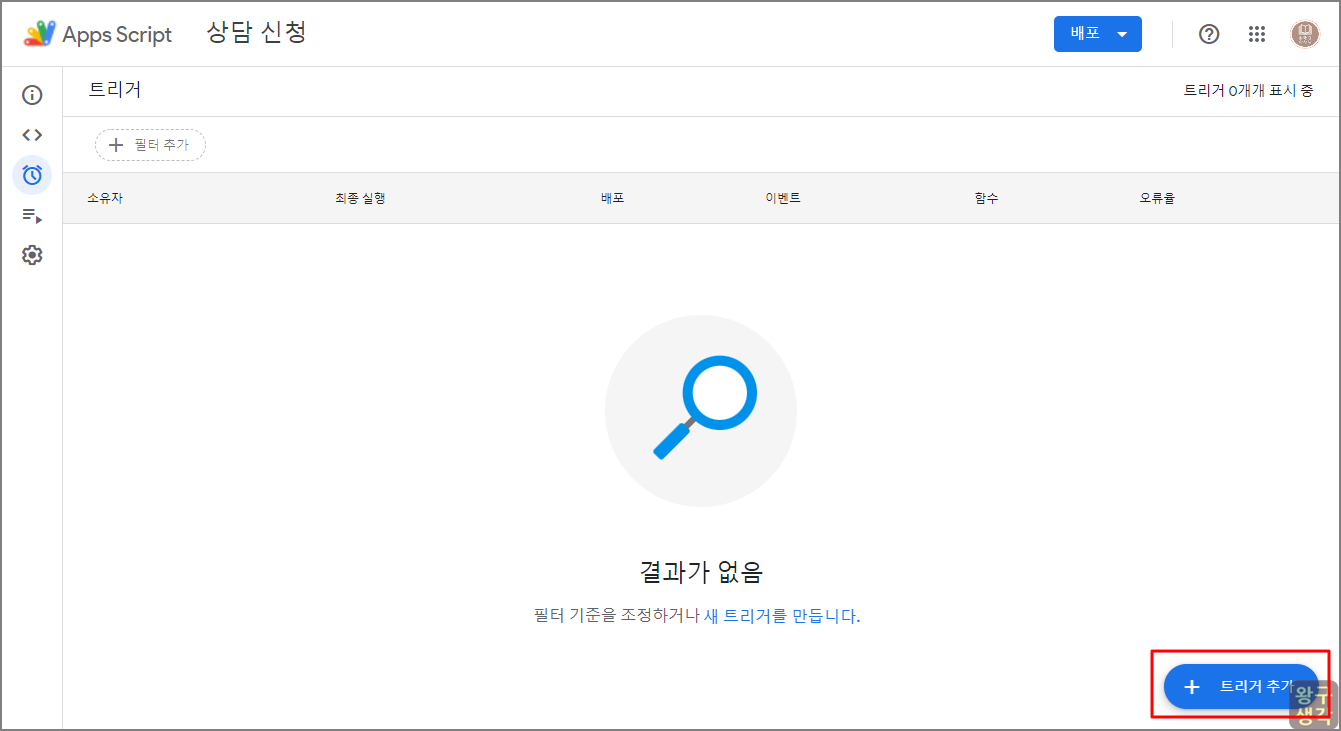Click the 배포 column header
The width and height of the screenshot is (1341, 731).
tap(612, 198)
